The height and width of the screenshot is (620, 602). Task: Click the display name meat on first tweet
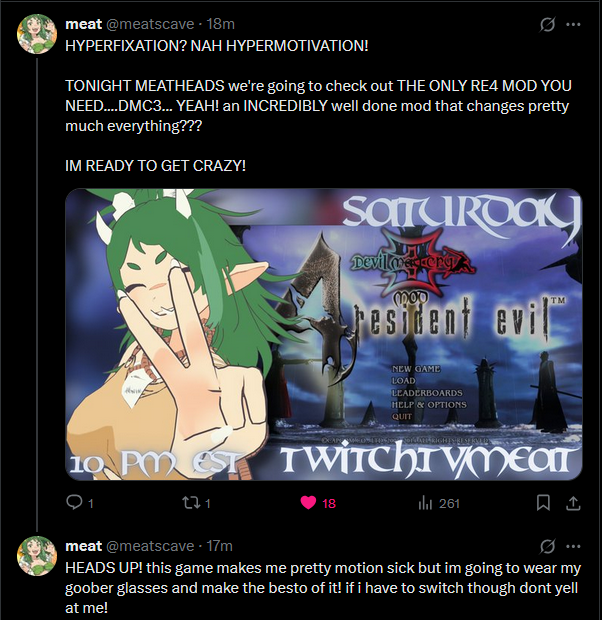click(83, 24)
